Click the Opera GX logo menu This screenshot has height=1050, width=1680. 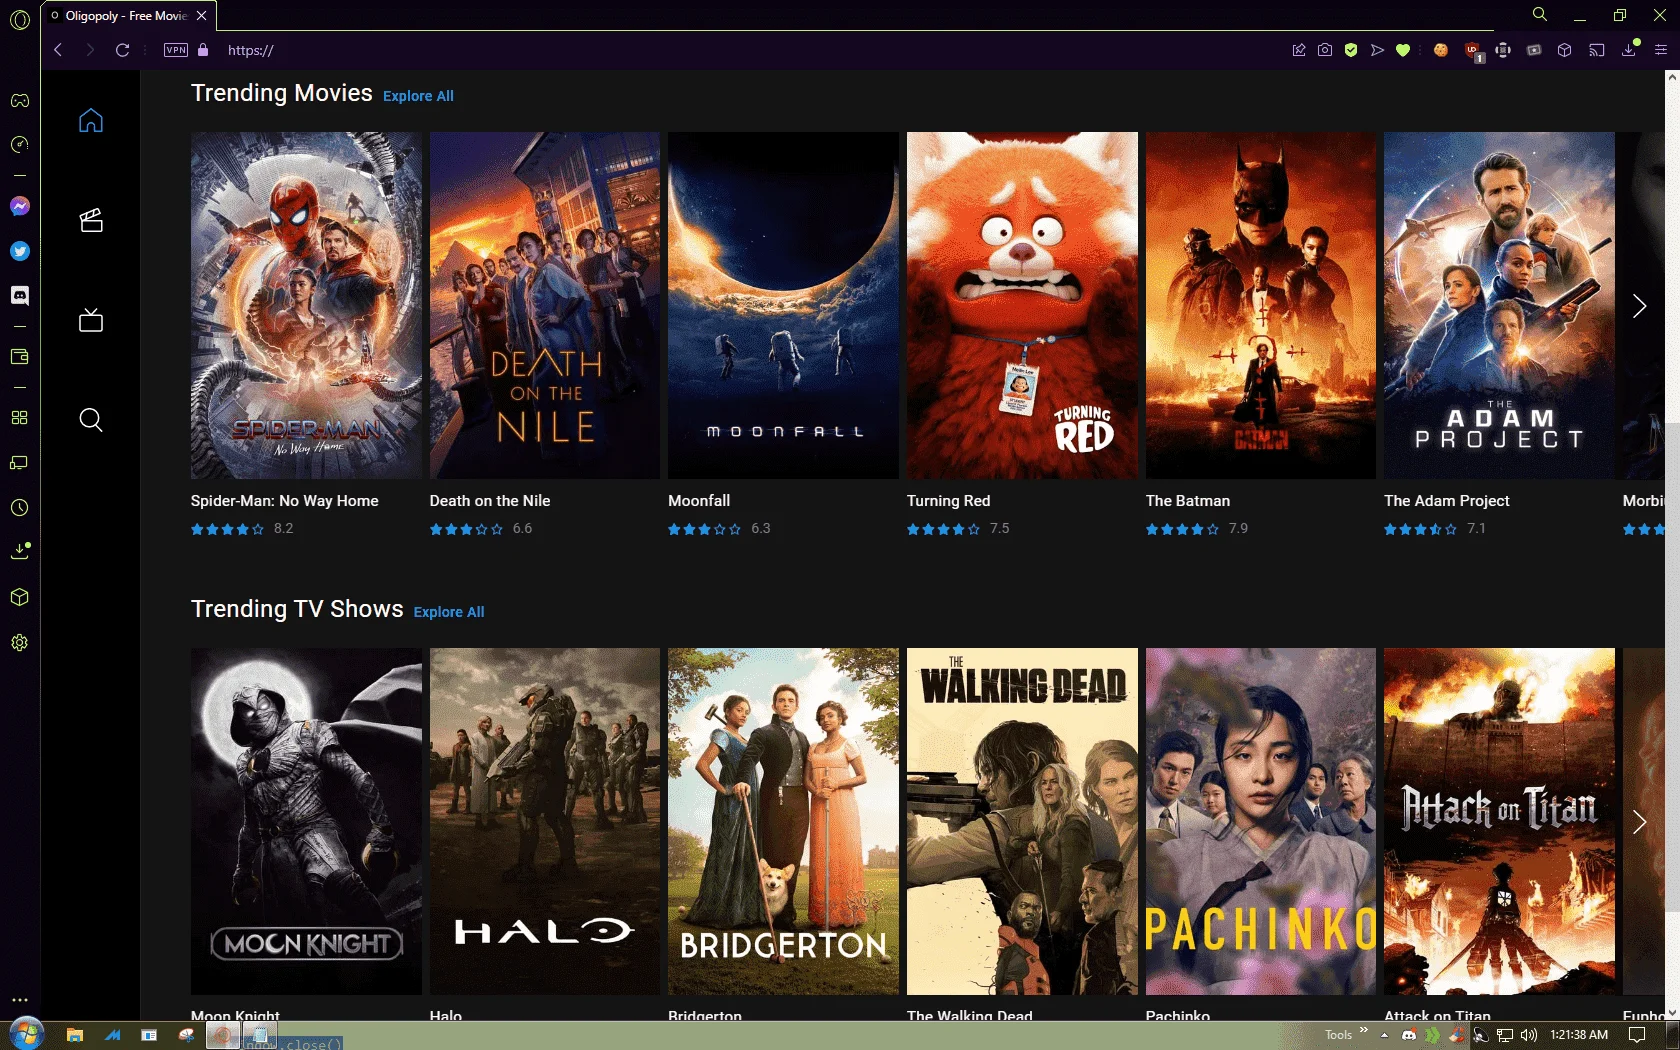pos(20,19)
